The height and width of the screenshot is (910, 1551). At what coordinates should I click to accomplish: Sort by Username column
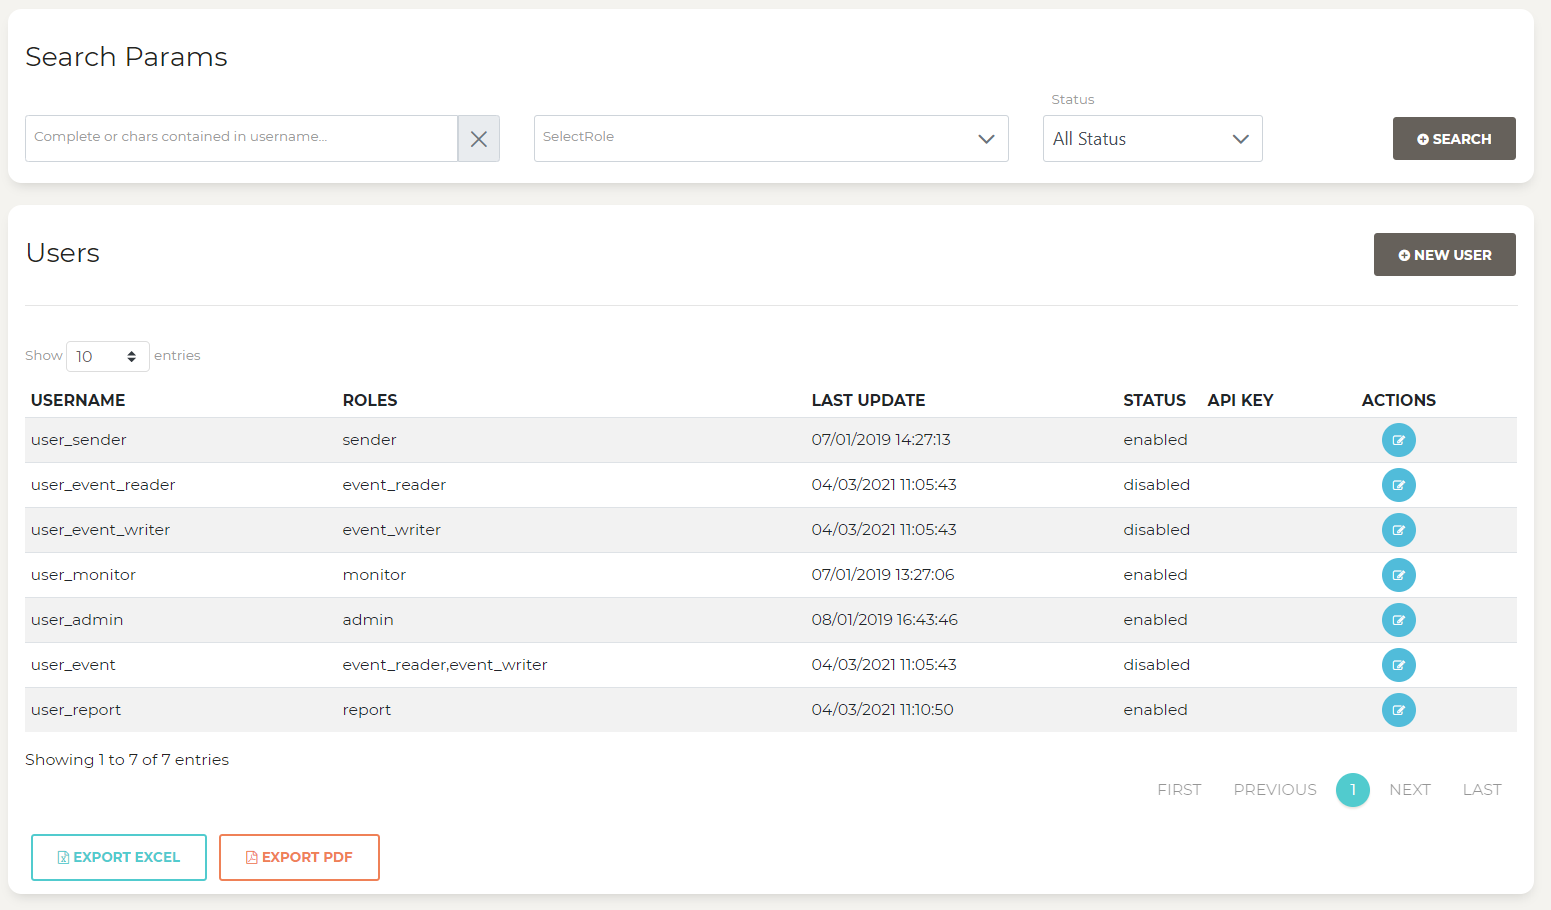[x=78, y=400]
